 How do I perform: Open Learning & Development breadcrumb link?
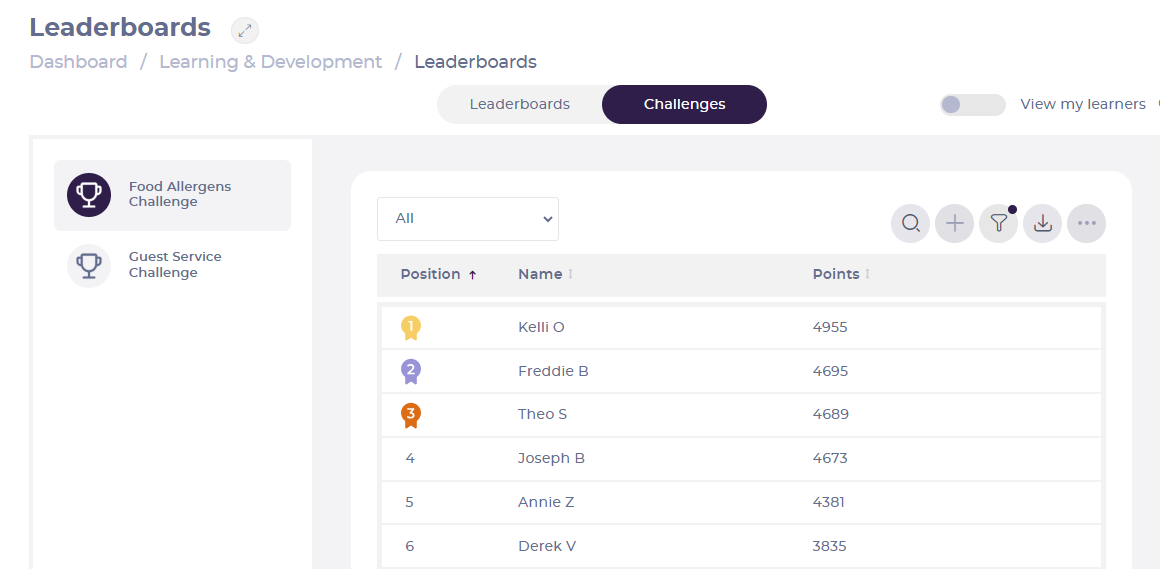coord(271,62)
